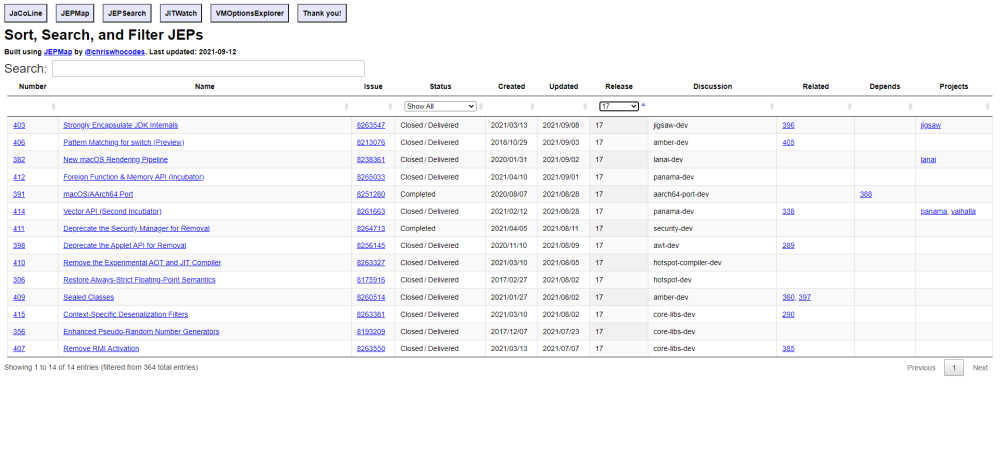1000x458 pixels.
Task: Go to the JEPSearch page
Action: (x=125, y=14)
